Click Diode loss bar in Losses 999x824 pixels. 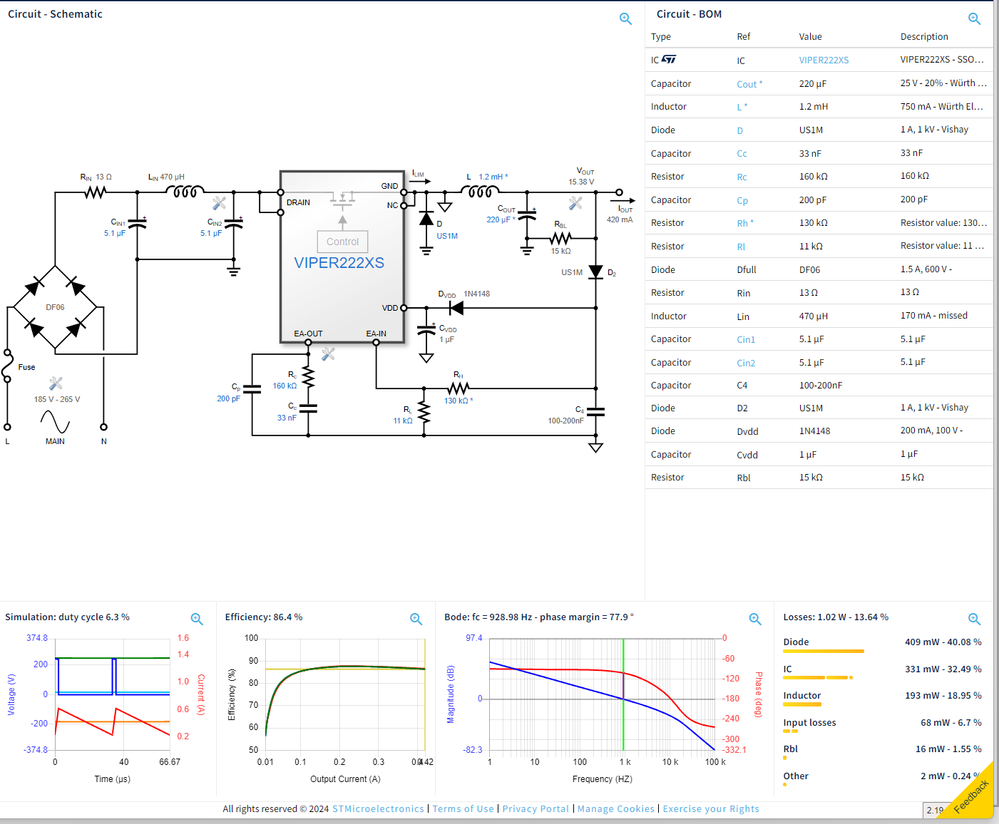tap(823, 651)
